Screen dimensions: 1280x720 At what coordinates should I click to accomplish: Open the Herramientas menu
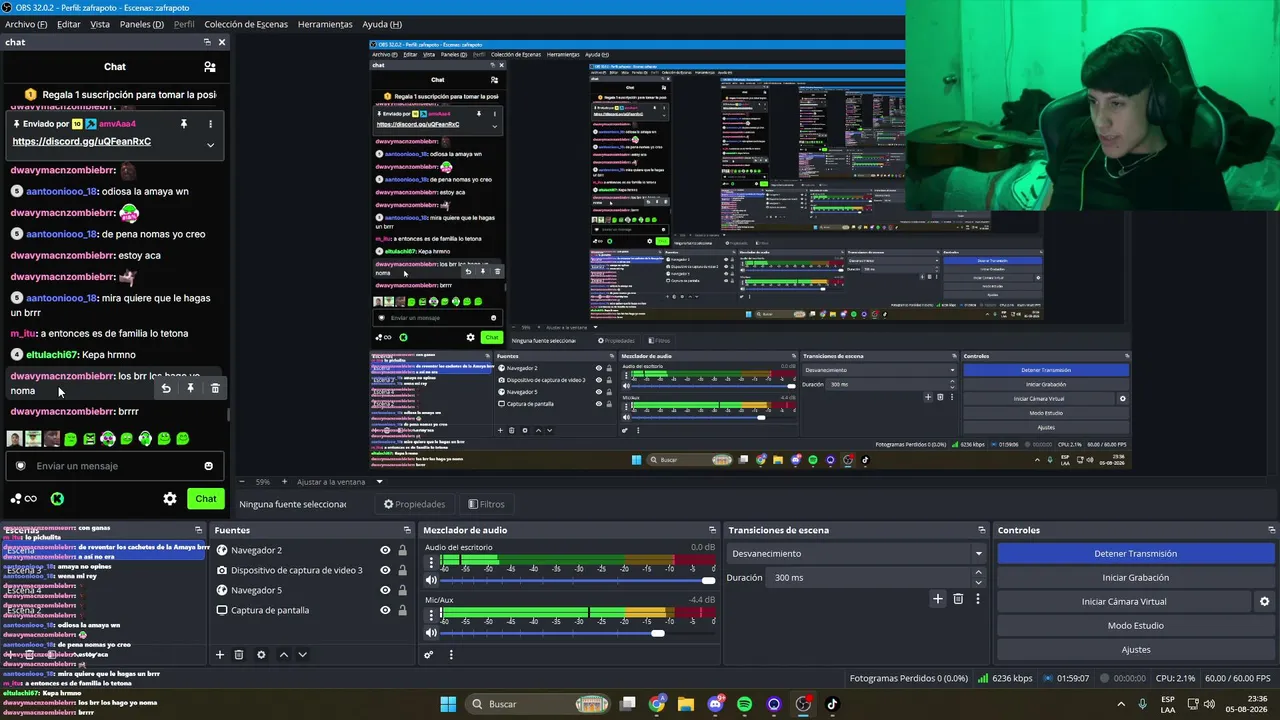[325, 24]
